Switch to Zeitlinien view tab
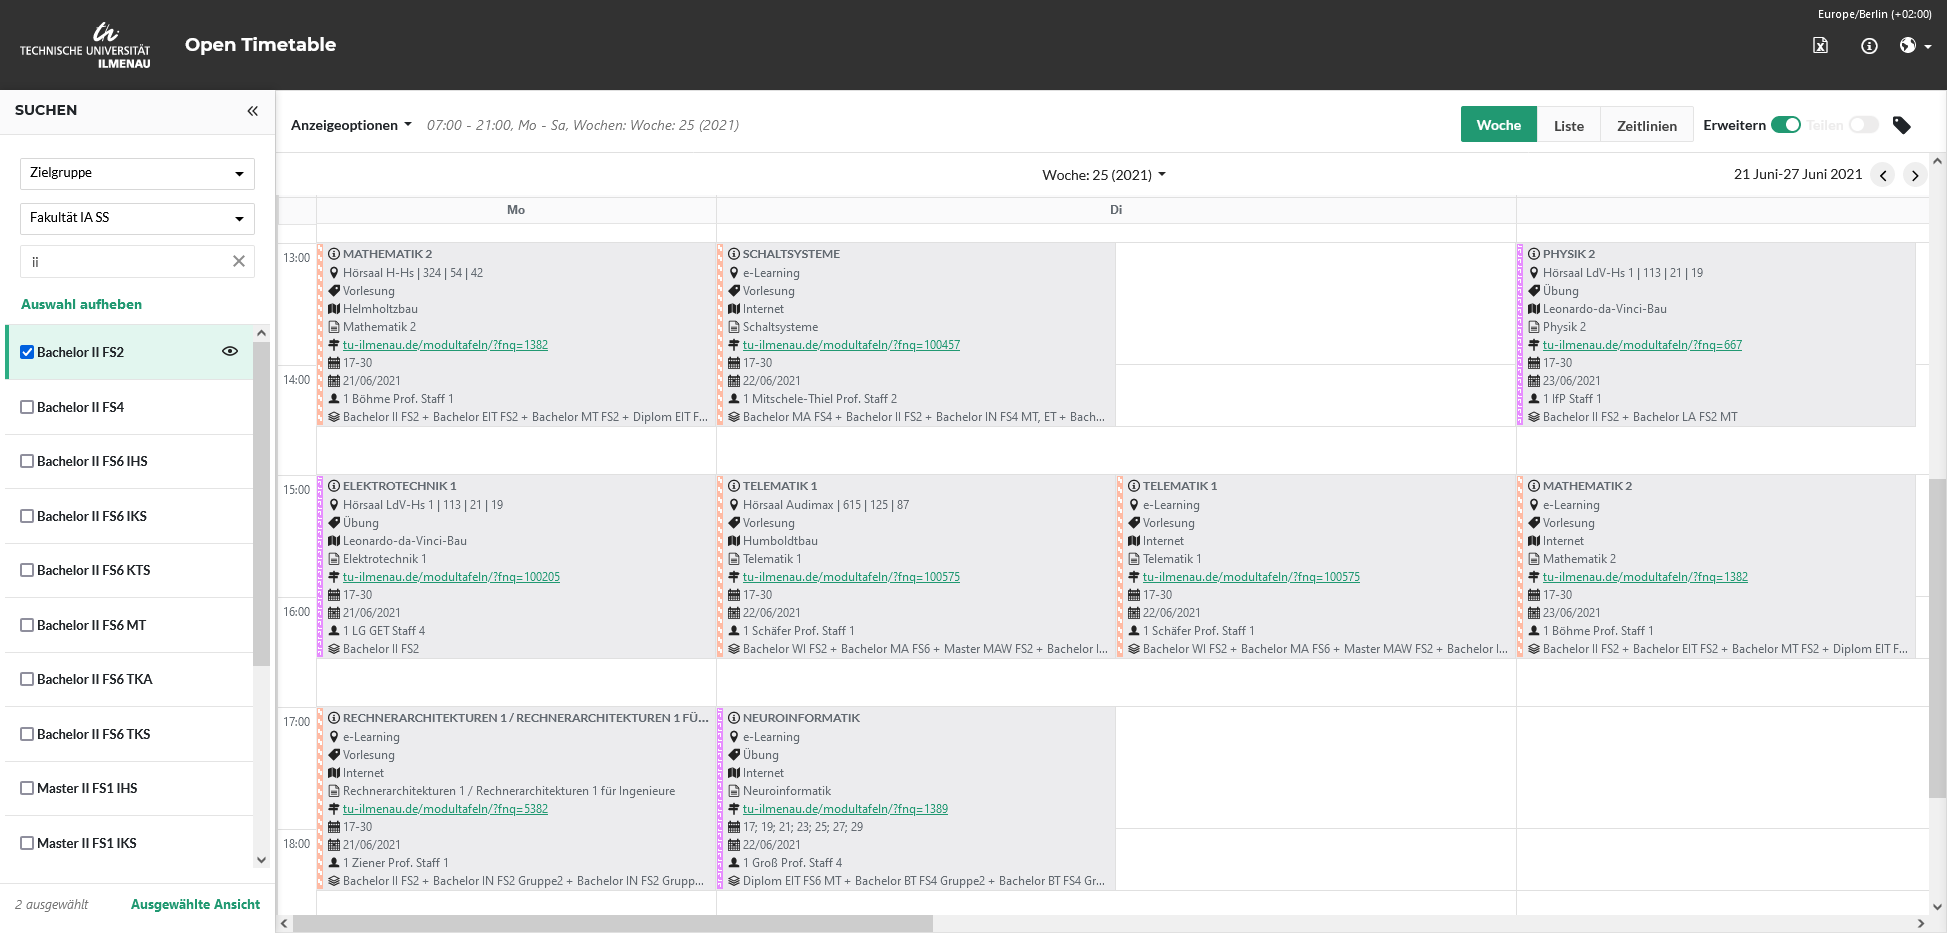Screen dimensions: 1947x933 click(1646, 125)
